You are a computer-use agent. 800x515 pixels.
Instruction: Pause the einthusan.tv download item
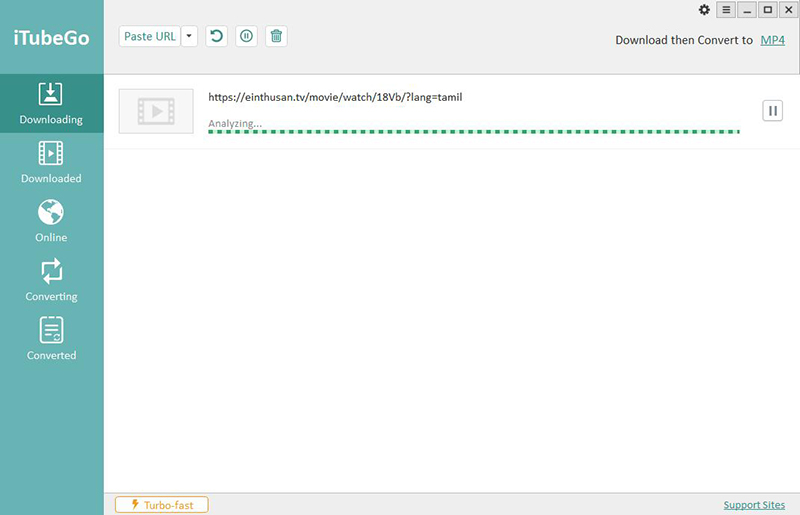coord(772,111)
